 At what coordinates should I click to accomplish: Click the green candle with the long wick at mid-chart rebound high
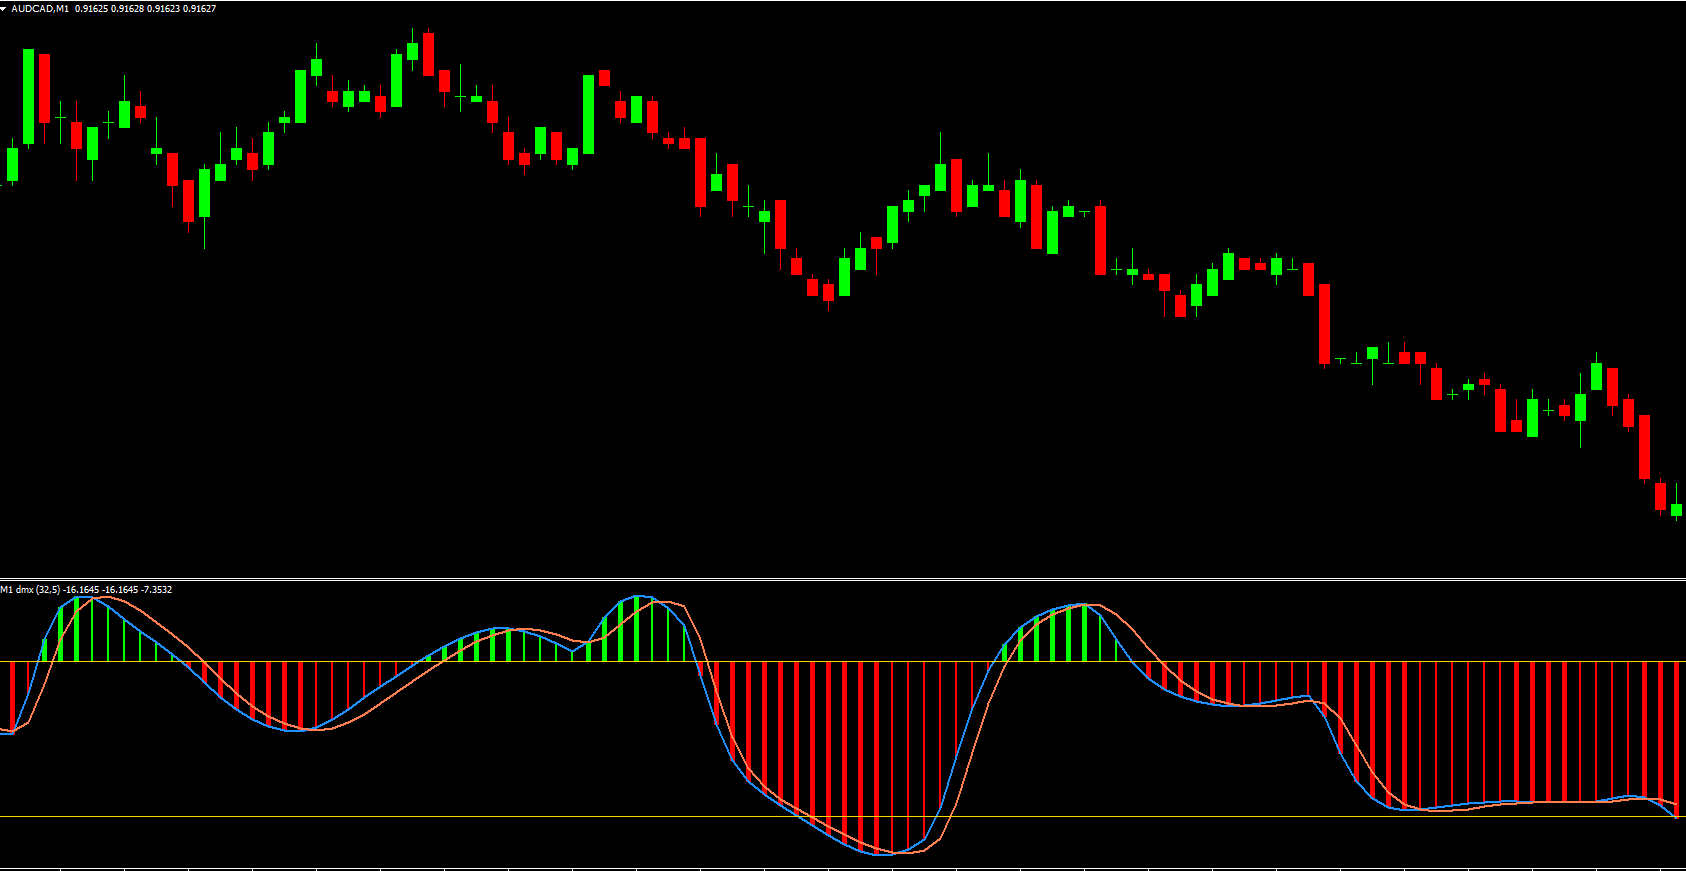point(940,176)
